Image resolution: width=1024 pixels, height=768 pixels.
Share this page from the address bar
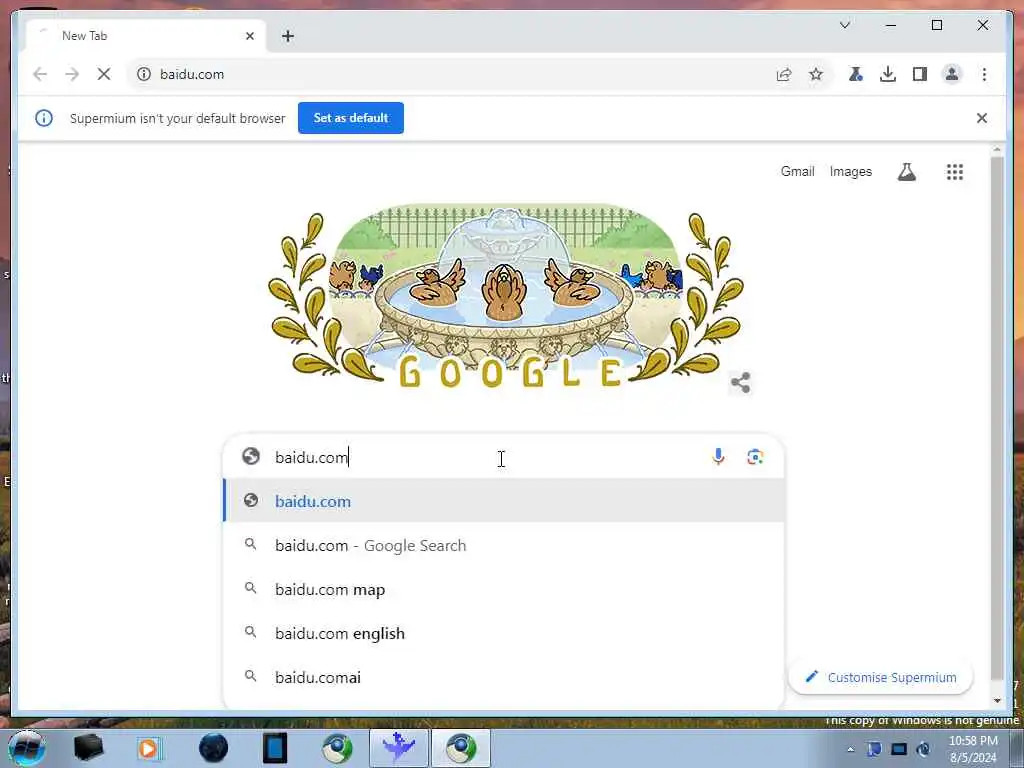coord(784,74)
